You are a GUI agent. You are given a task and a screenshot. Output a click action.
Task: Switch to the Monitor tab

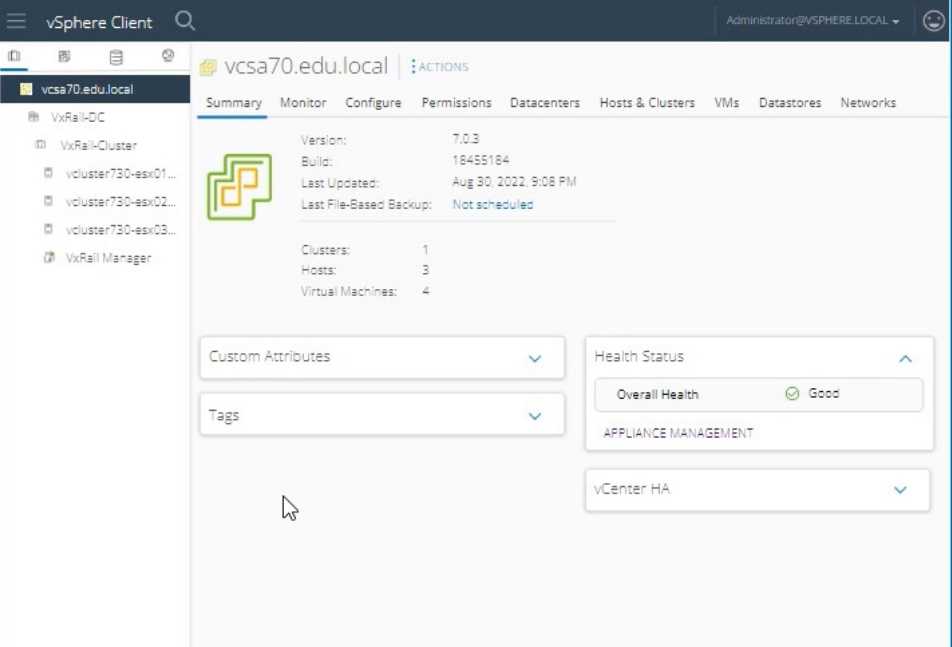point(302,102)
